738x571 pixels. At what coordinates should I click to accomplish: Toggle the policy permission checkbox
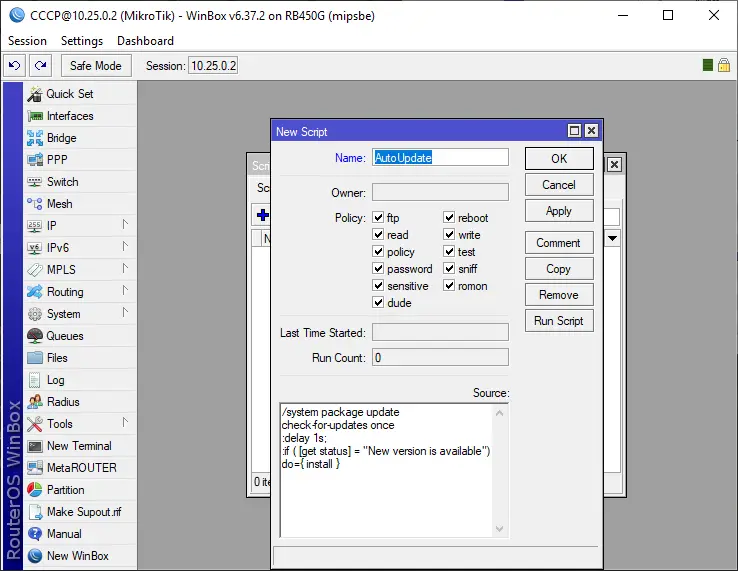378,251
